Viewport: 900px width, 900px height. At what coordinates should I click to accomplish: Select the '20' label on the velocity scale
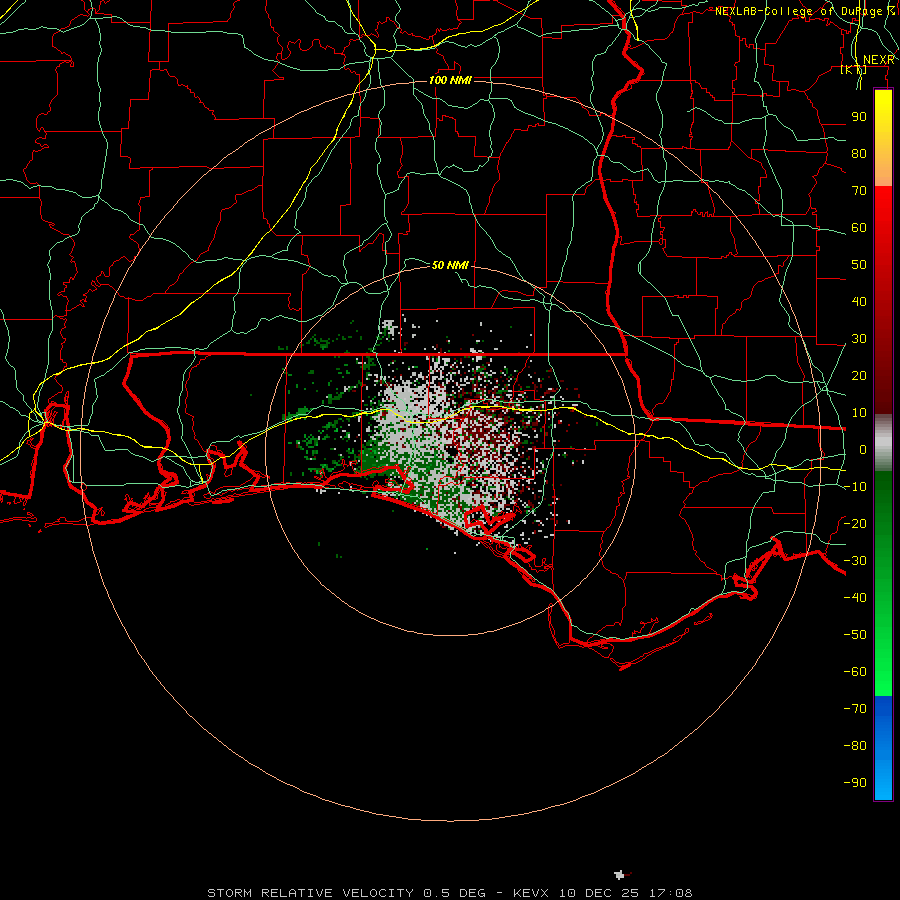[x=859, y=375]
